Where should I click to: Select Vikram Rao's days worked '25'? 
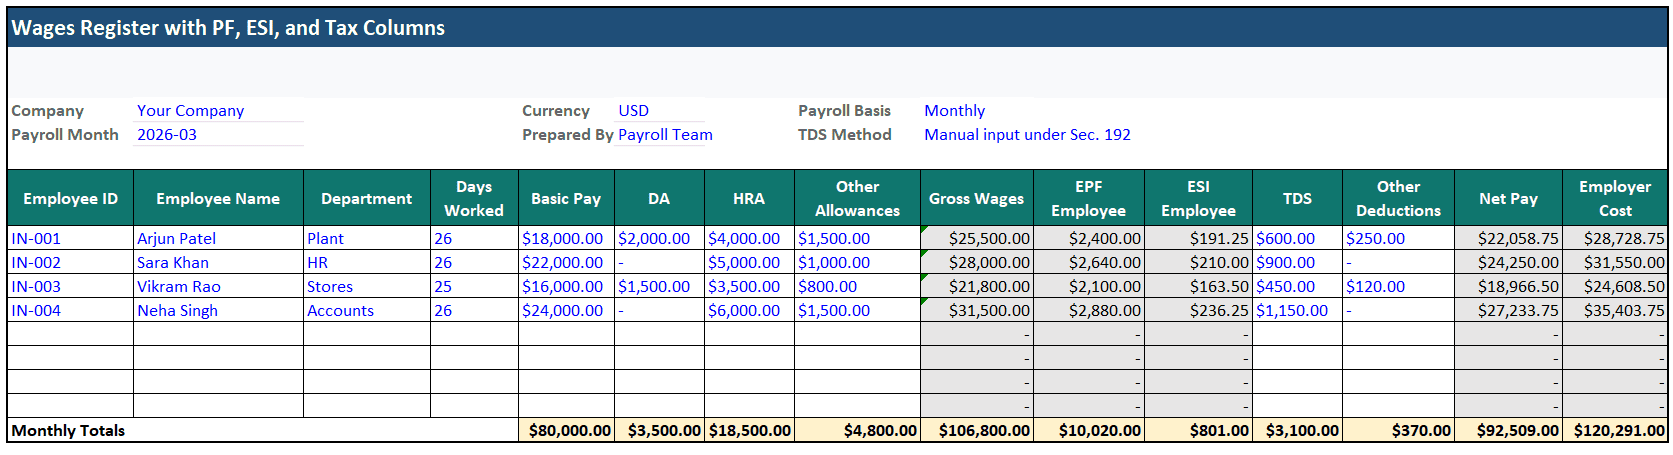point(474,286)
